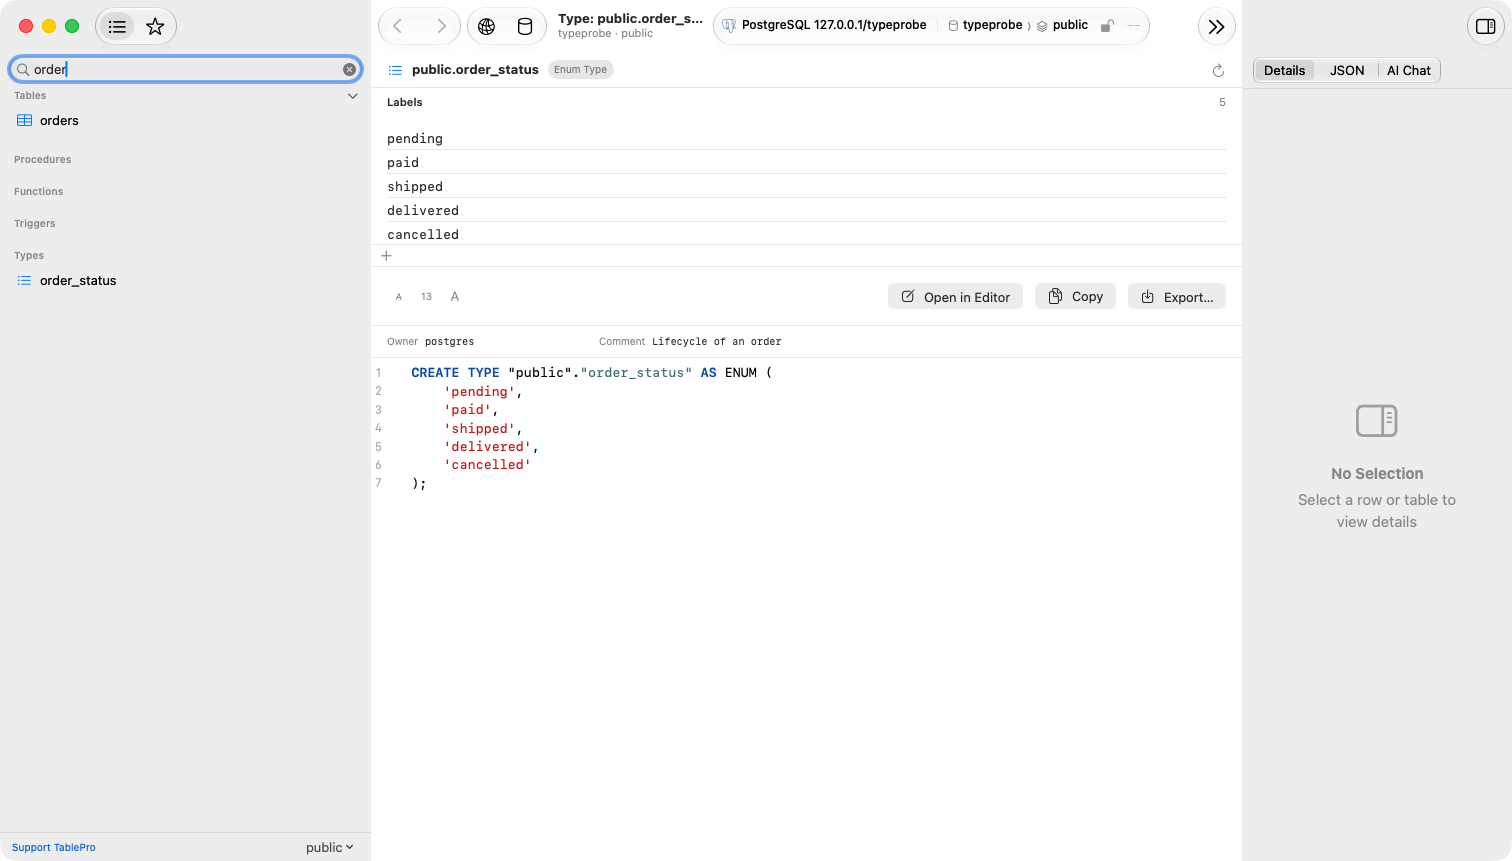Select the delivered label row

(806, 210)
